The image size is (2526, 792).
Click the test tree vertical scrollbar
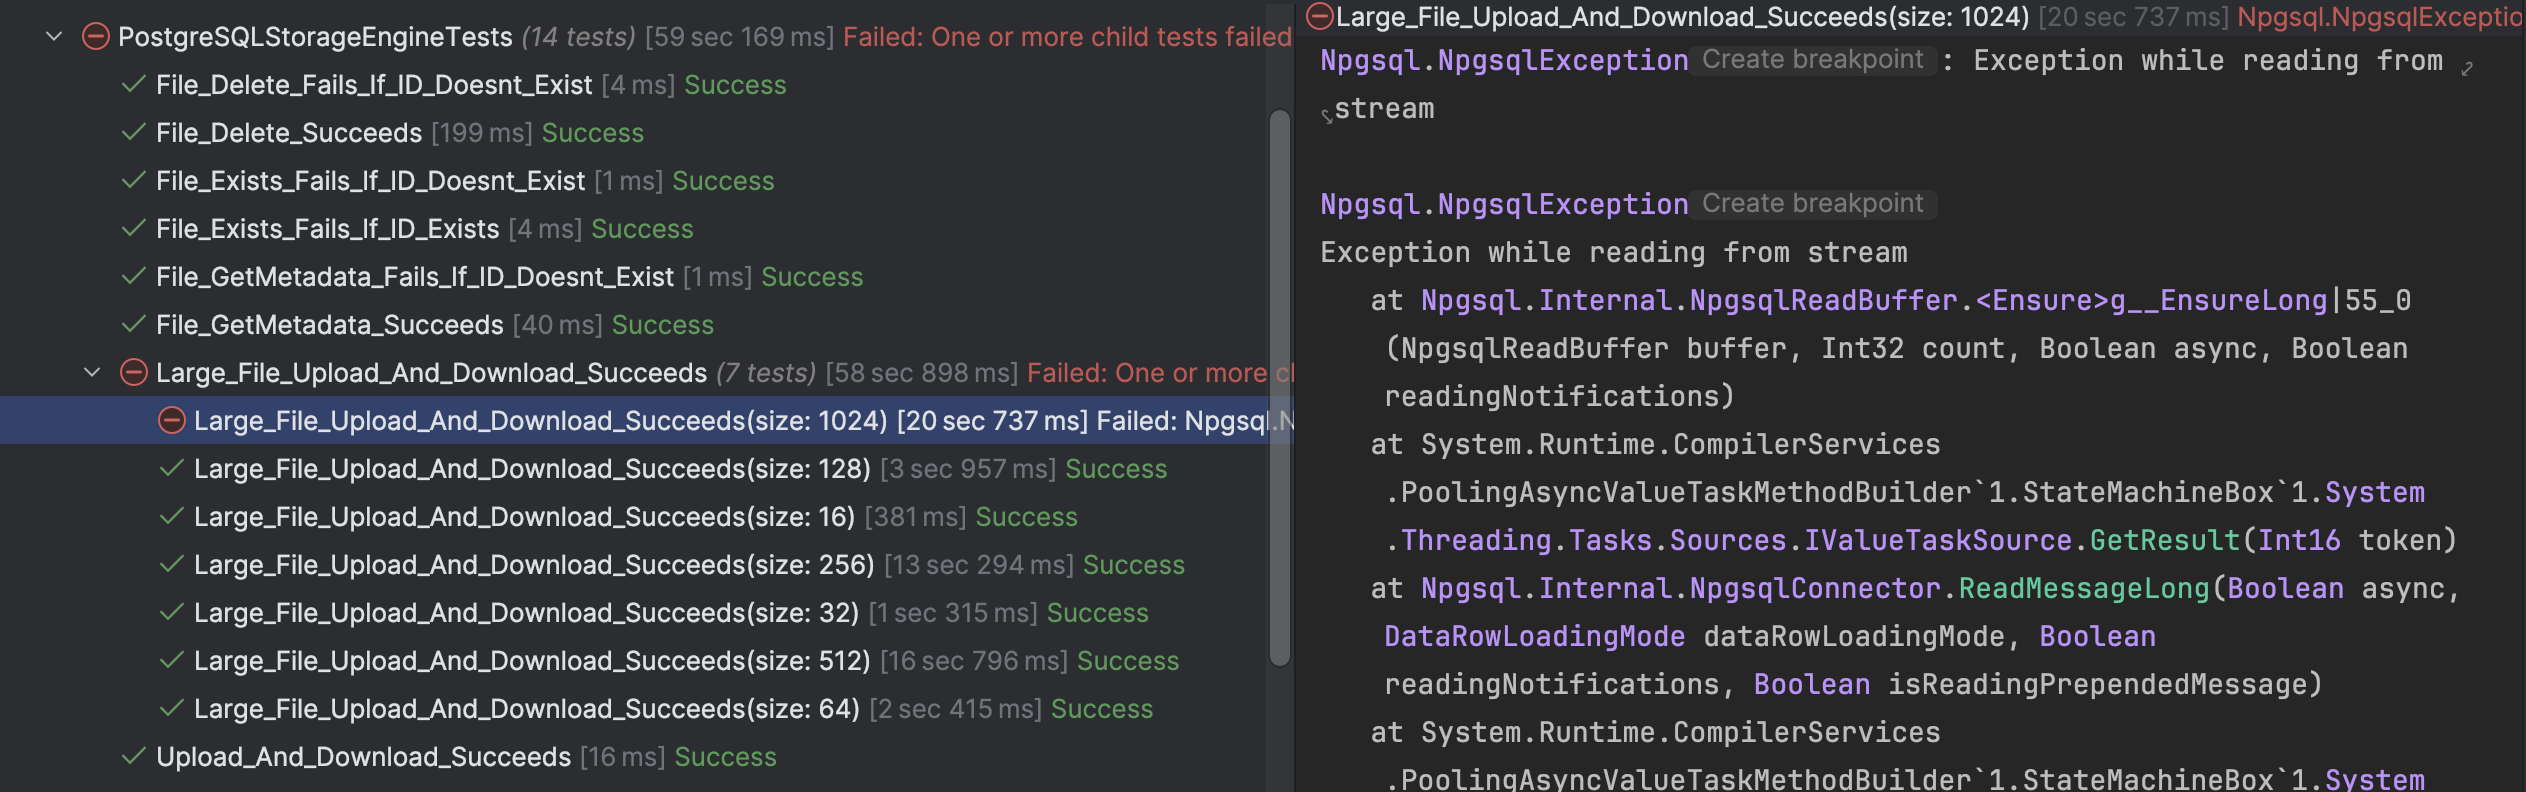point(1279,388)
